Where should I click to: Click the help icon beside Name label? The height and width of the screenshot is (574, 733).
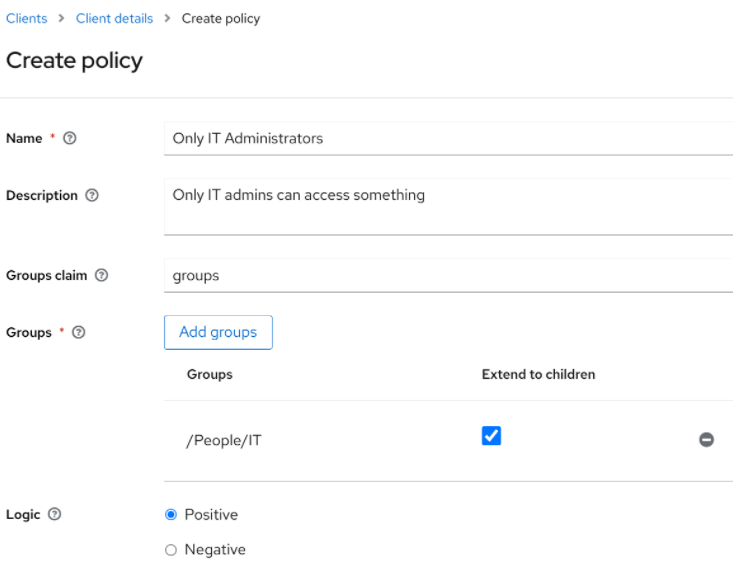click(x=69, y=139)
